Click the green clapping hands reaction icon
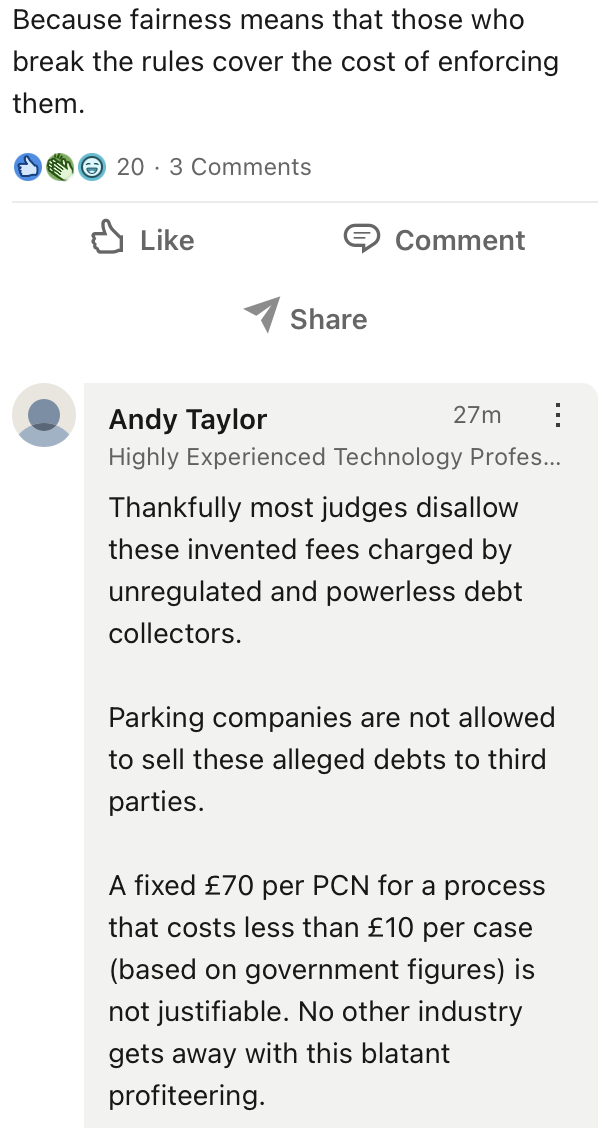The width and height of the screenshot is (615, 1128). point(59,167)
